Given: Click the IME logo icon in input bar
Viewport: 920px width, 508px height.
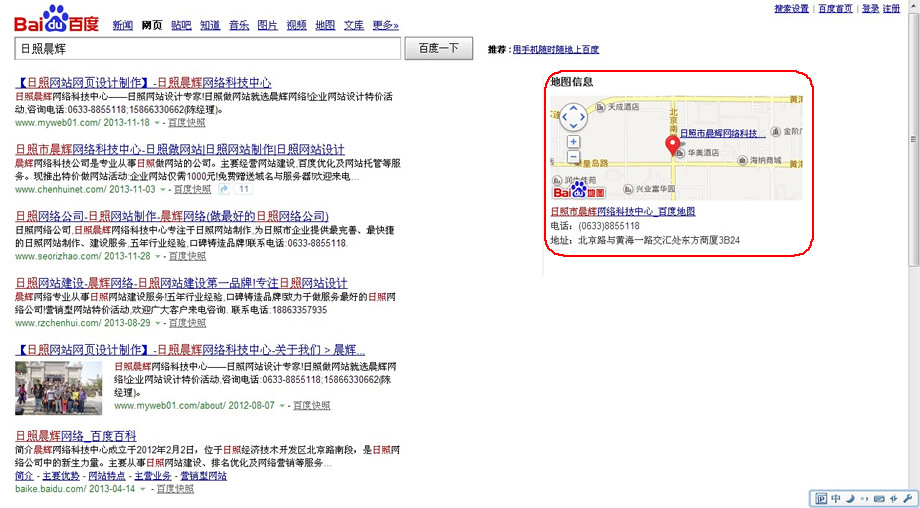Looking at the screenshot, I should [x=821, y=499].
